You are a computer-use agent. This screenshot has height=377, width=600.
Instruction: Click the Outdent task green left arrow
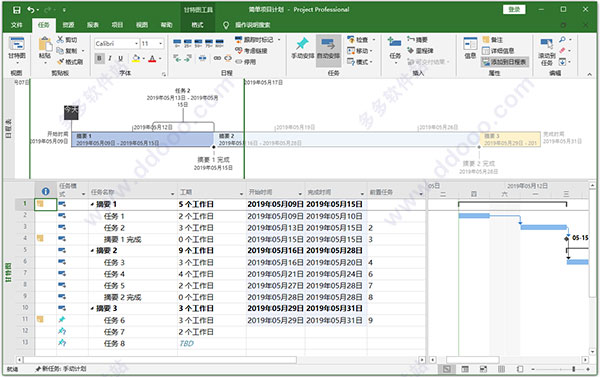[177, 58]
